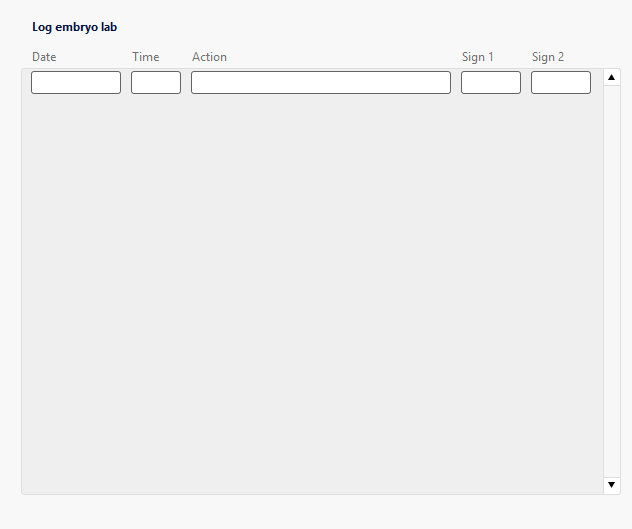Select the Action text field
Screen dimensions: 632x529
(321, 83)
